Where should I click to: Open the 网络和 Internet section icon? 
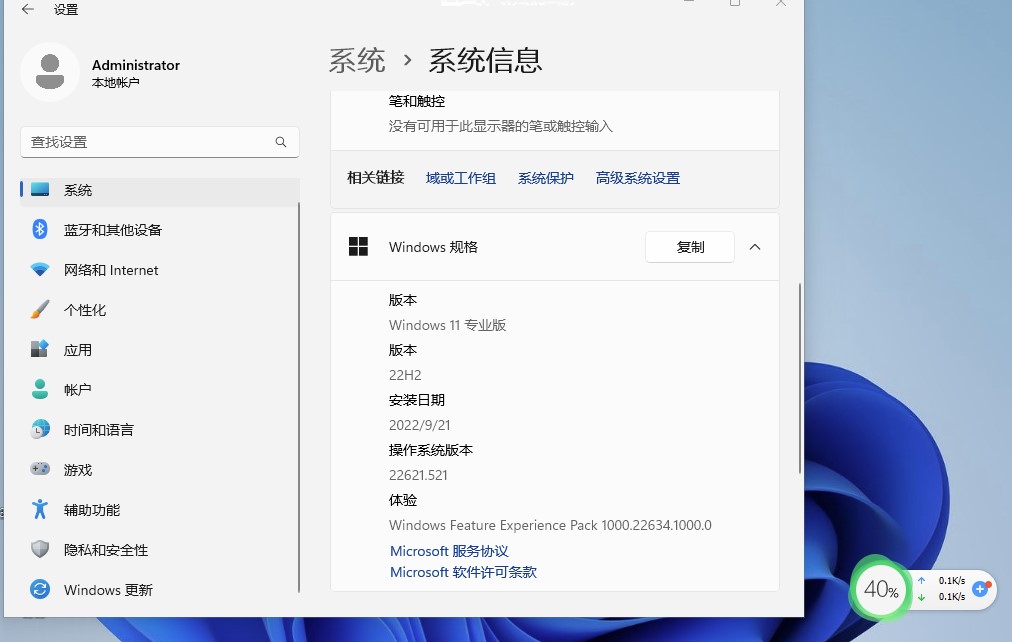click(38, 269)
